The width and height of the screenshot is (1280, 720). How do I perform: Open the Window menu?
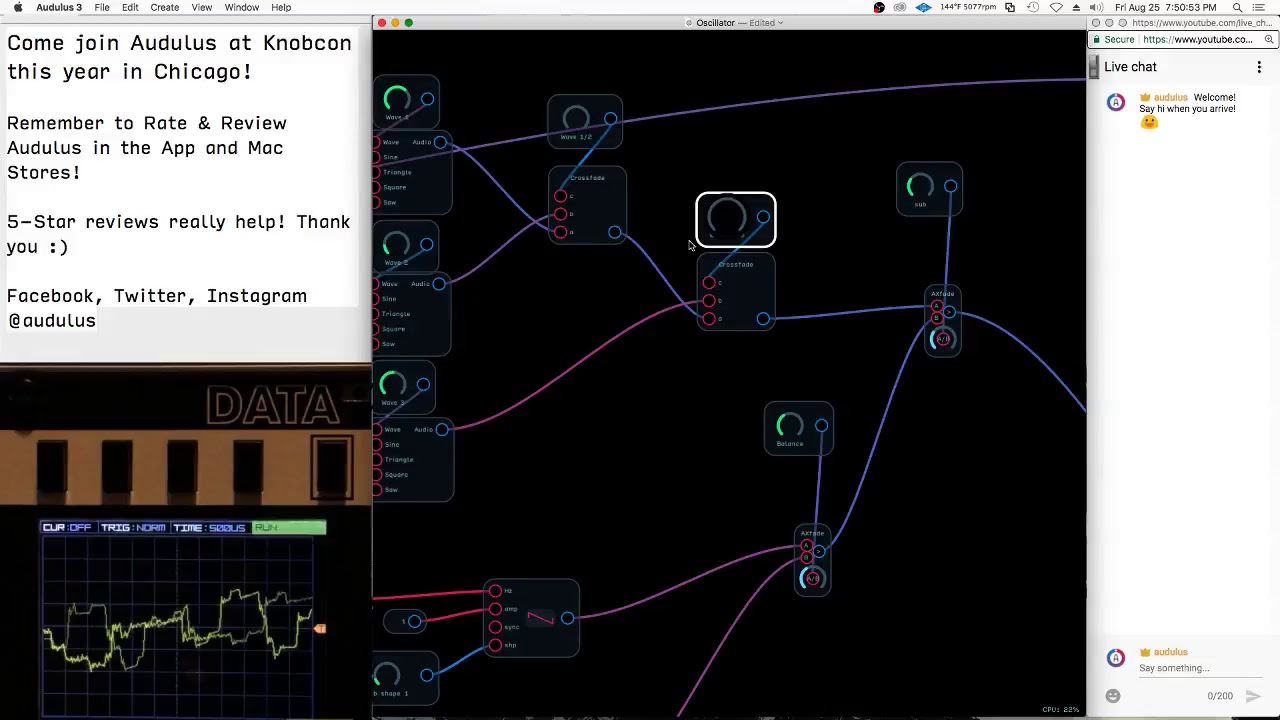tap(242, 7)
